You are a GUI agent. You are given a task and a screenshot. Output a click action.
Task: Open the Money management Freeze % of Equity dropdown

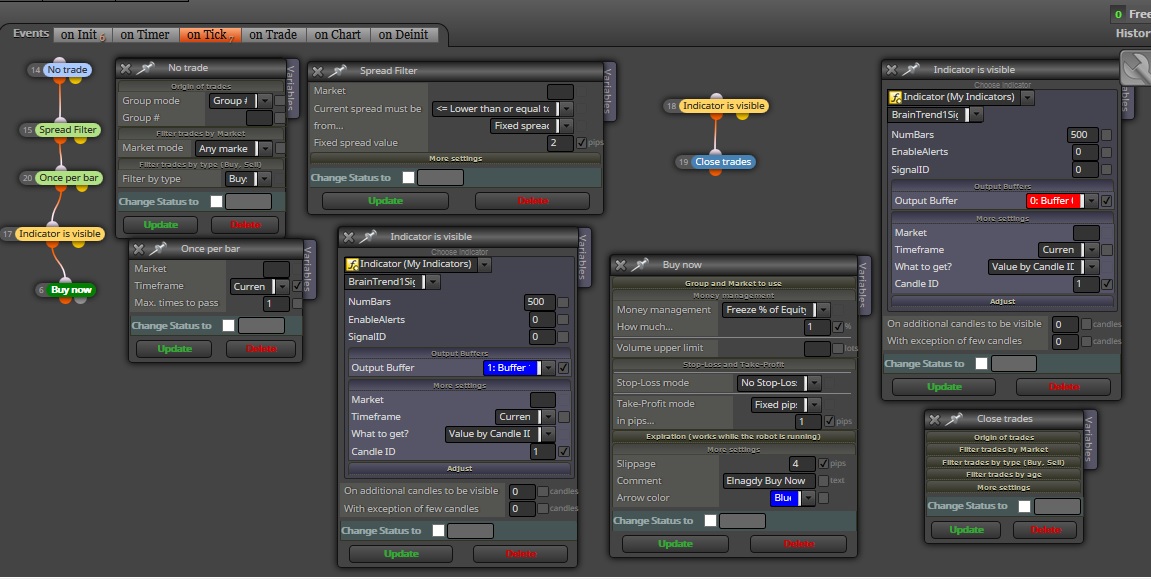[776, 310]
